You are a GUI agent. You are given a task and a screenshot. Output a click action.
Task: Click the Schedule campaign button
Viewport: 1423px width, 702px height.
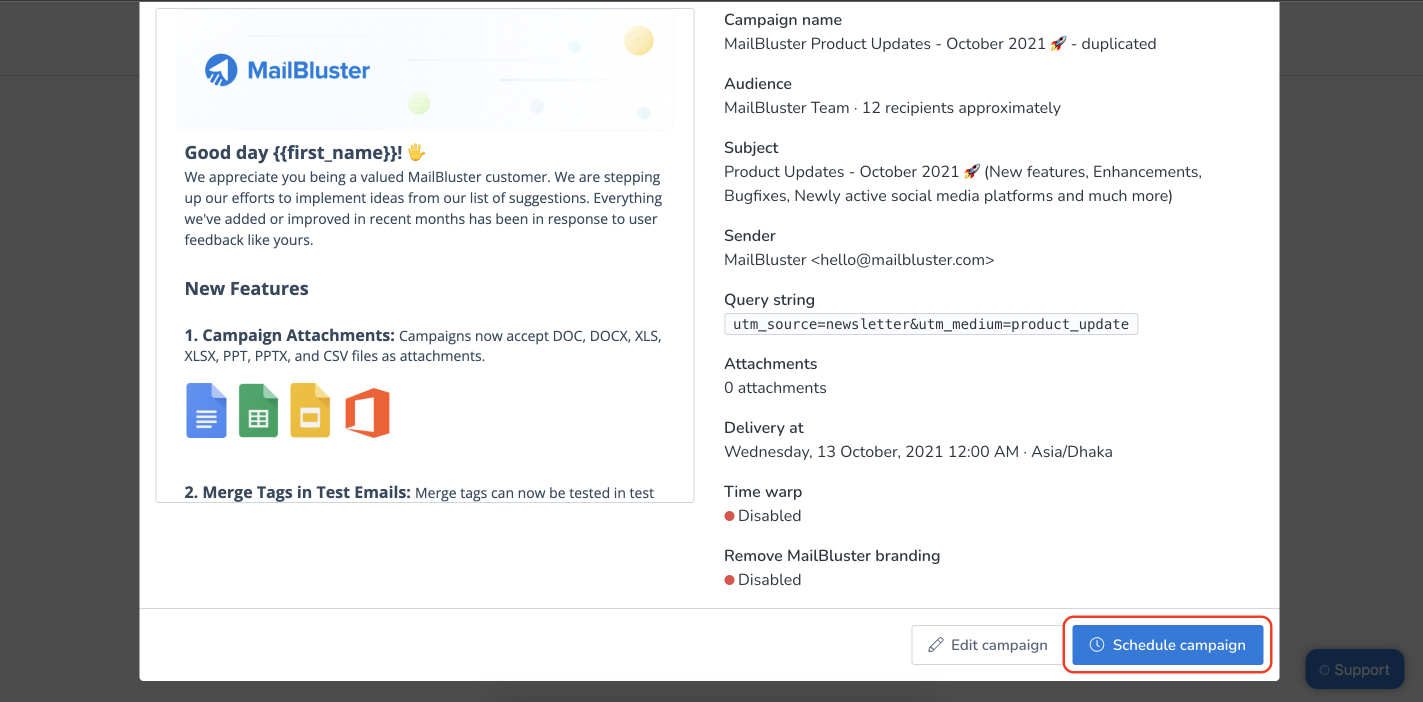pos(1167,645)
